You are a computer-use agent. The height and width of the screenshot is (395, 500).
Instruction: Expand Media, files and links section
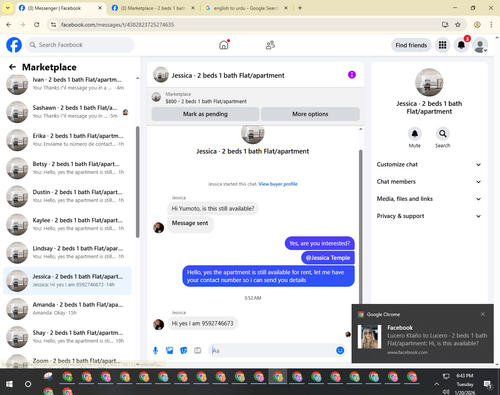tap(429, 199)
